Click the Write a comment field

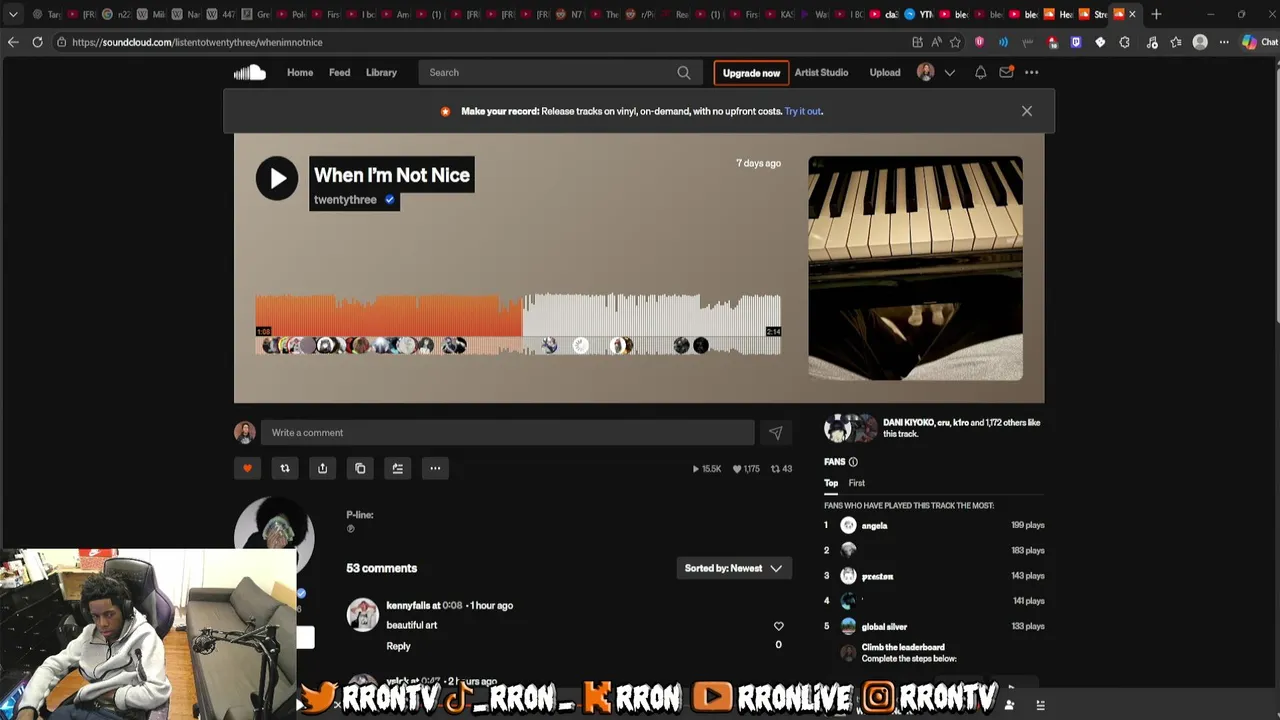pyautogui.click(x=507, y=433)
